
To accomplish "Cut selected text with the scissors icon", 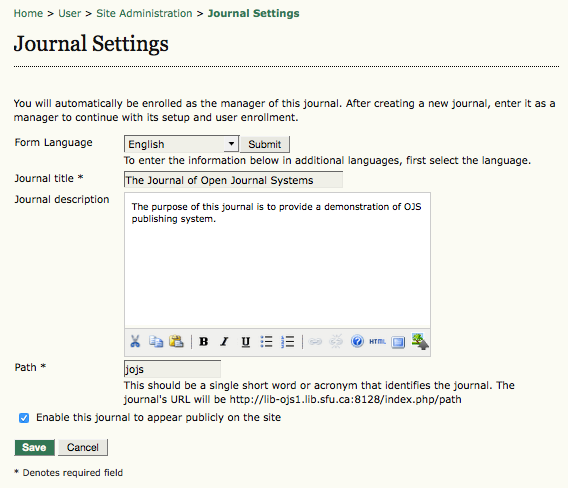I will tap(135, 341).
